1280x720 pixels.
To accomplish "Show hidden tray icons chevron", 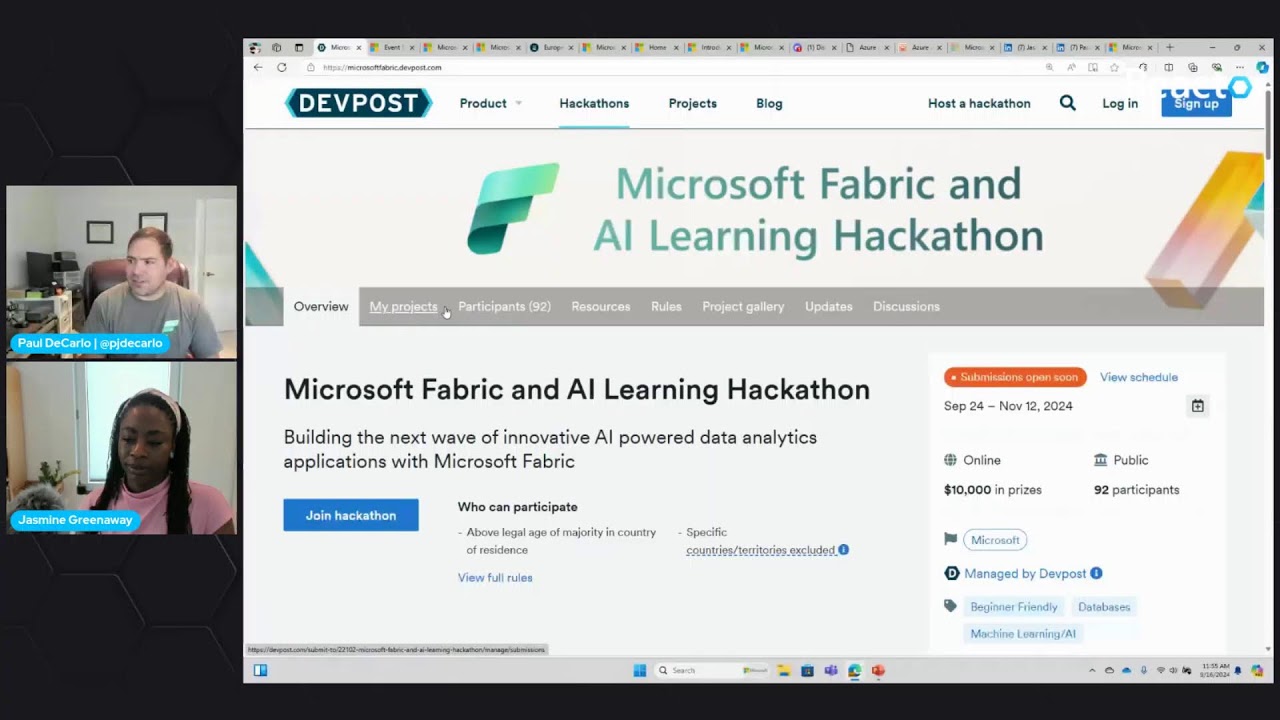I will 1092,670.
